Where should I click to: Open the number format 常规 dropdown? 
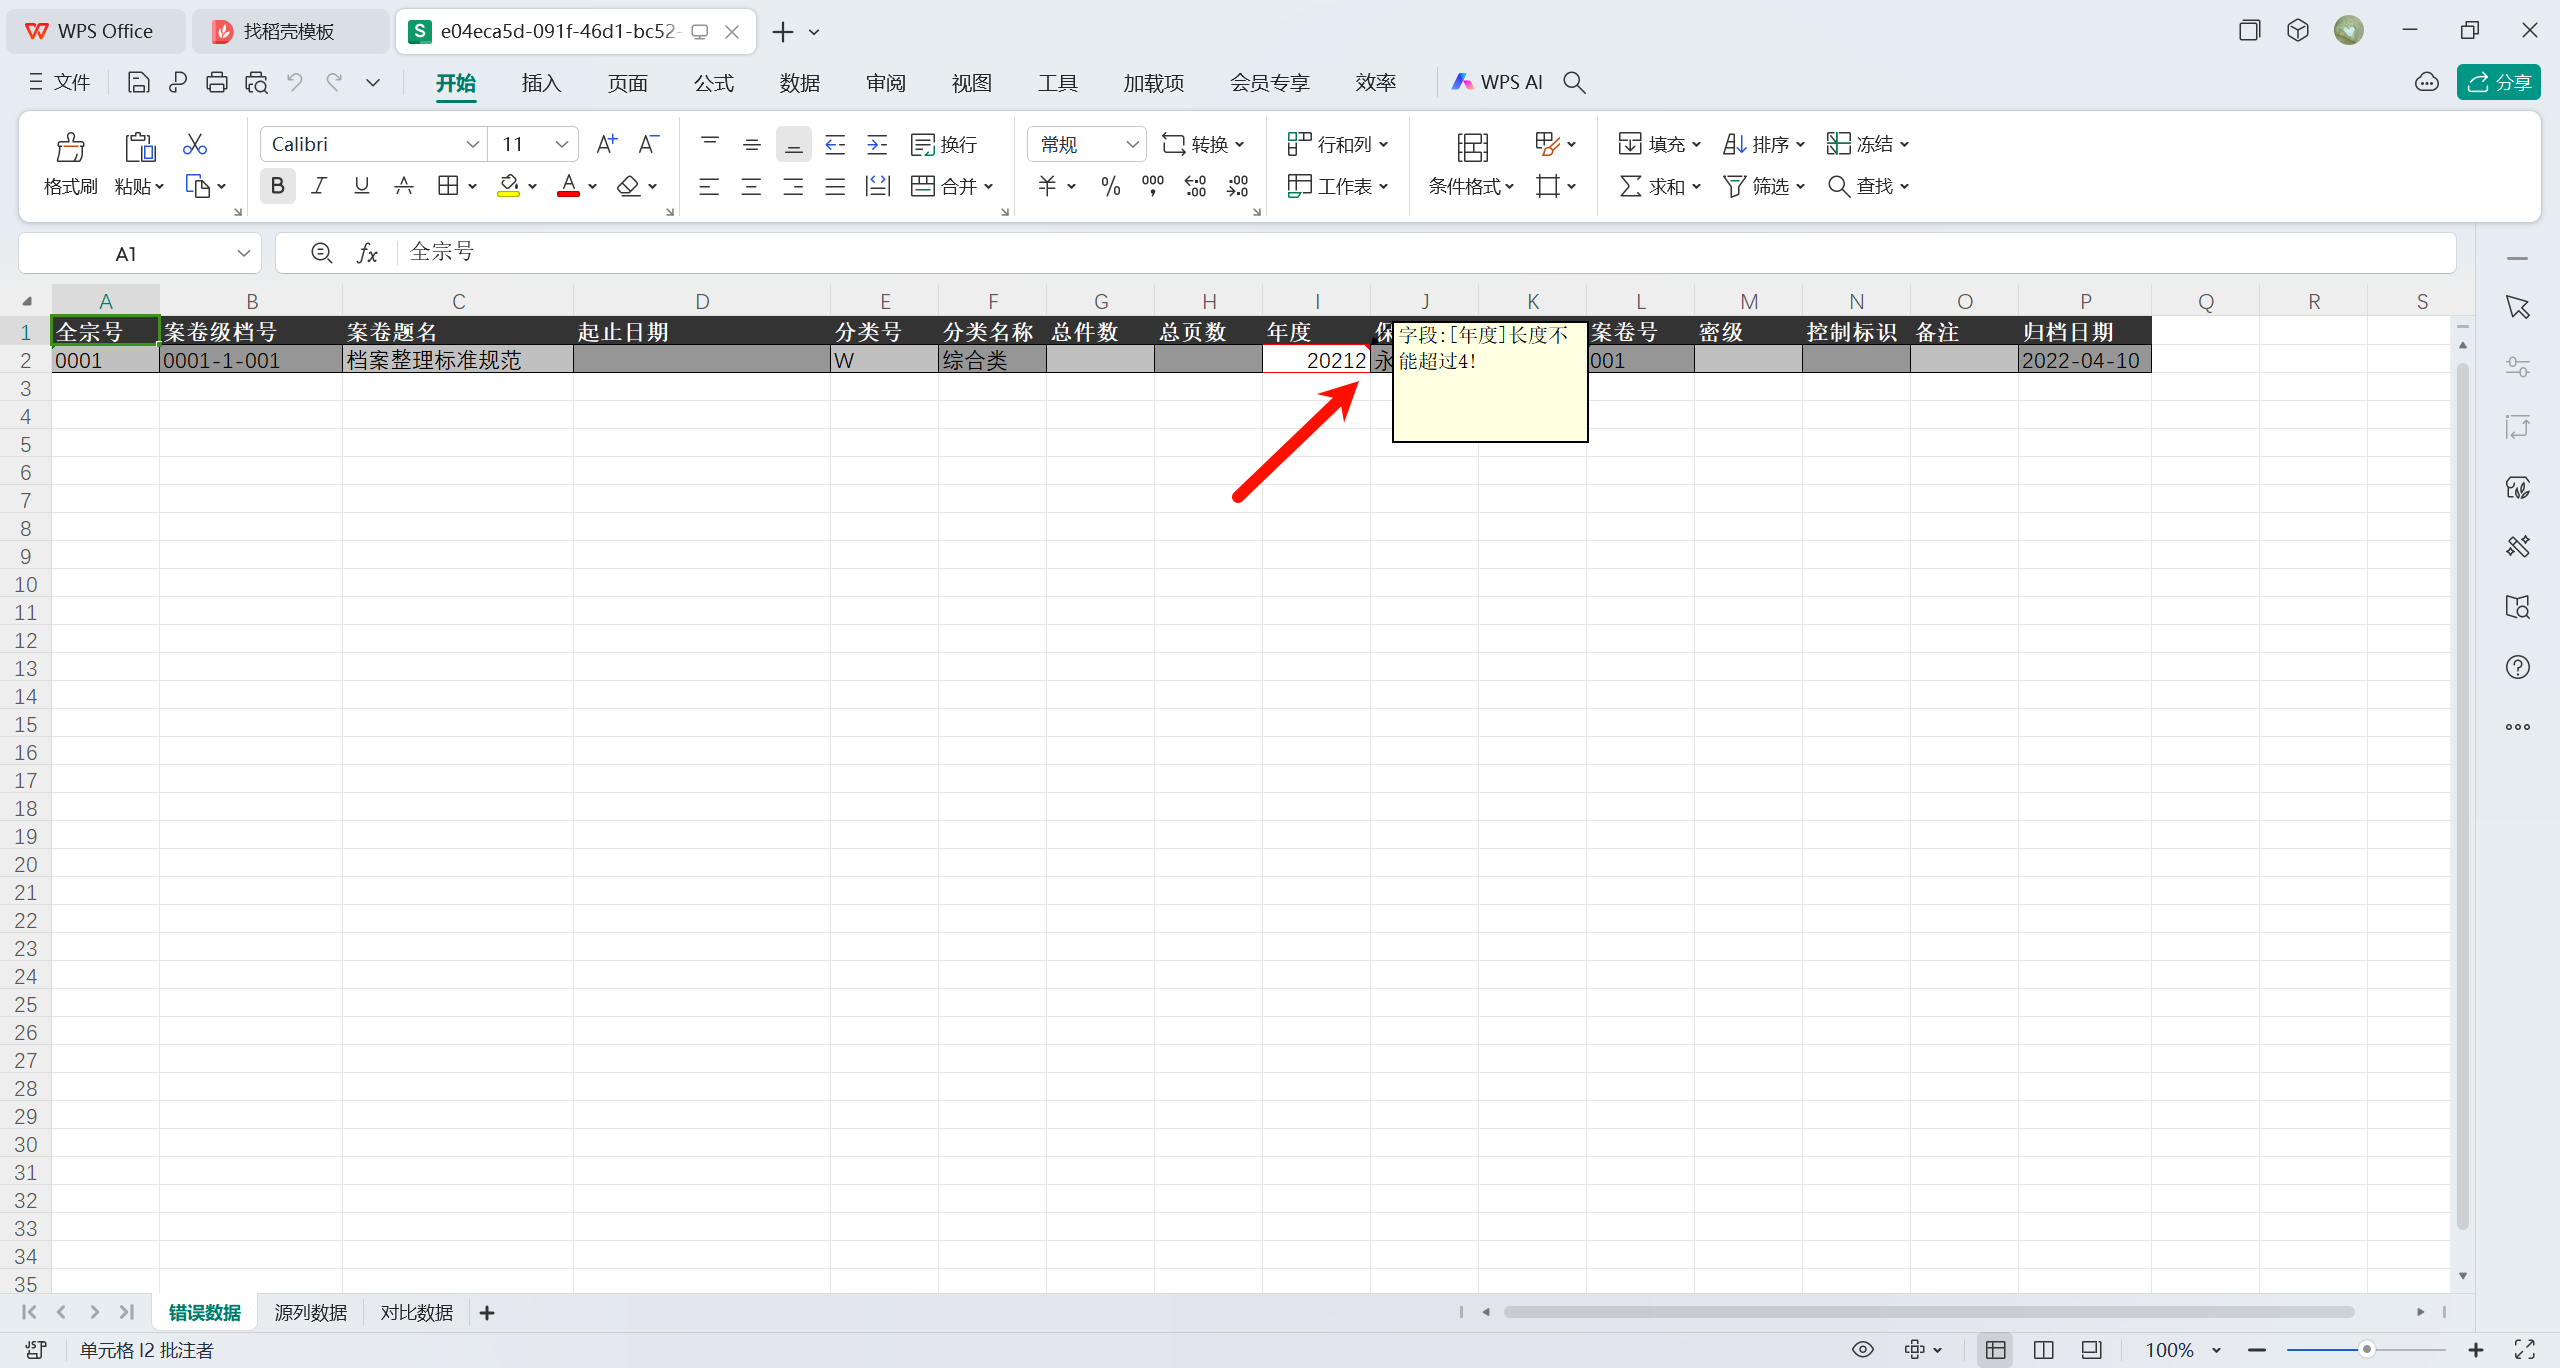(1132, 145)
